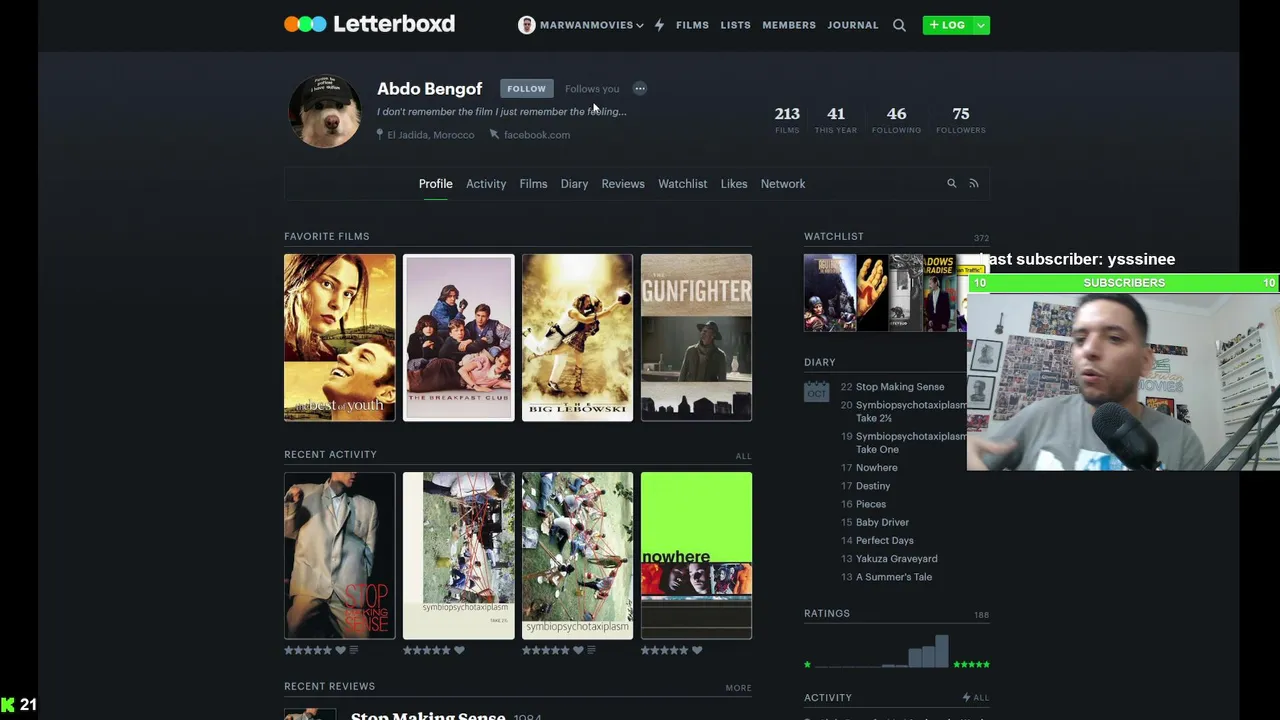Open the Nowhere recent activity poster
Screen dimensions: 1280x720
(697, 556)
